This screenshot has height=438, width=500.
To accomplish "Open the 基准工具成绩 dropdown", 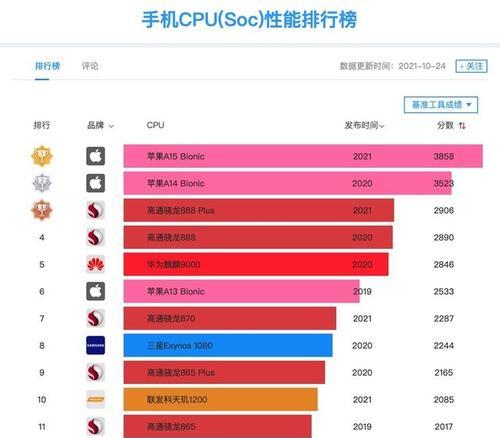I will 441,105.
